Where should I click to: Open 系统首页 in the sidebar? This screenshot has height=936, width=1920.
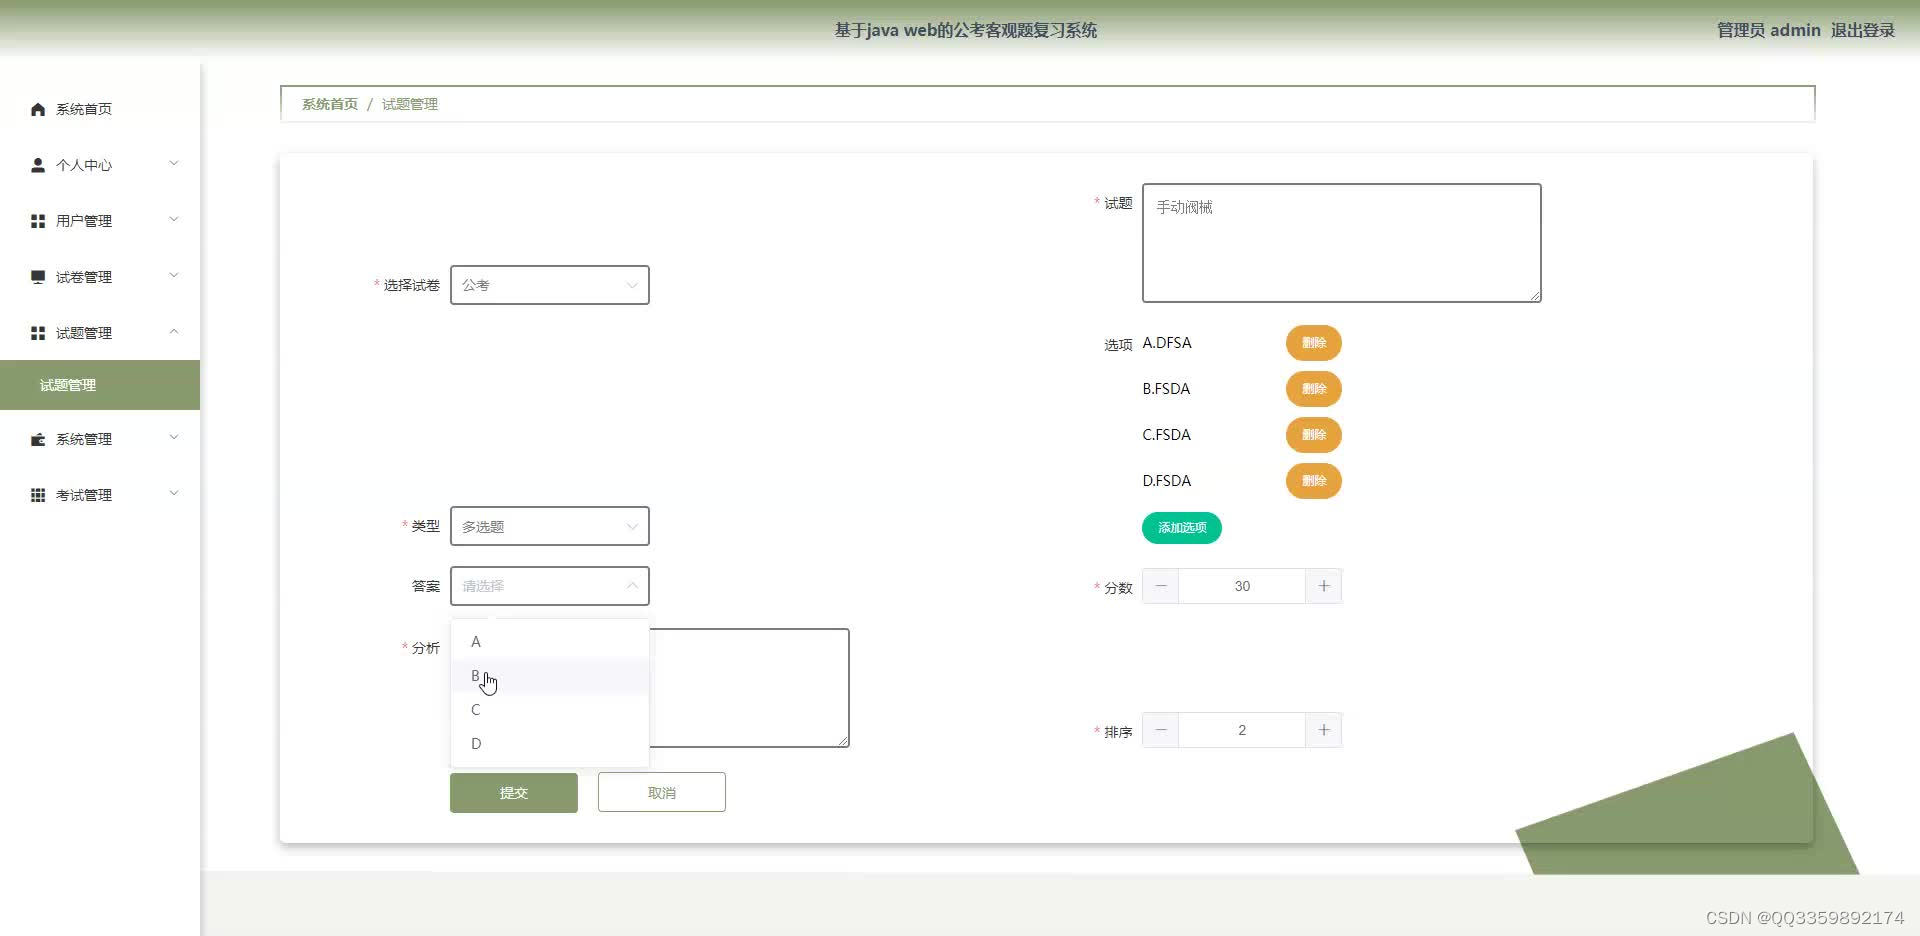point(100,109)
